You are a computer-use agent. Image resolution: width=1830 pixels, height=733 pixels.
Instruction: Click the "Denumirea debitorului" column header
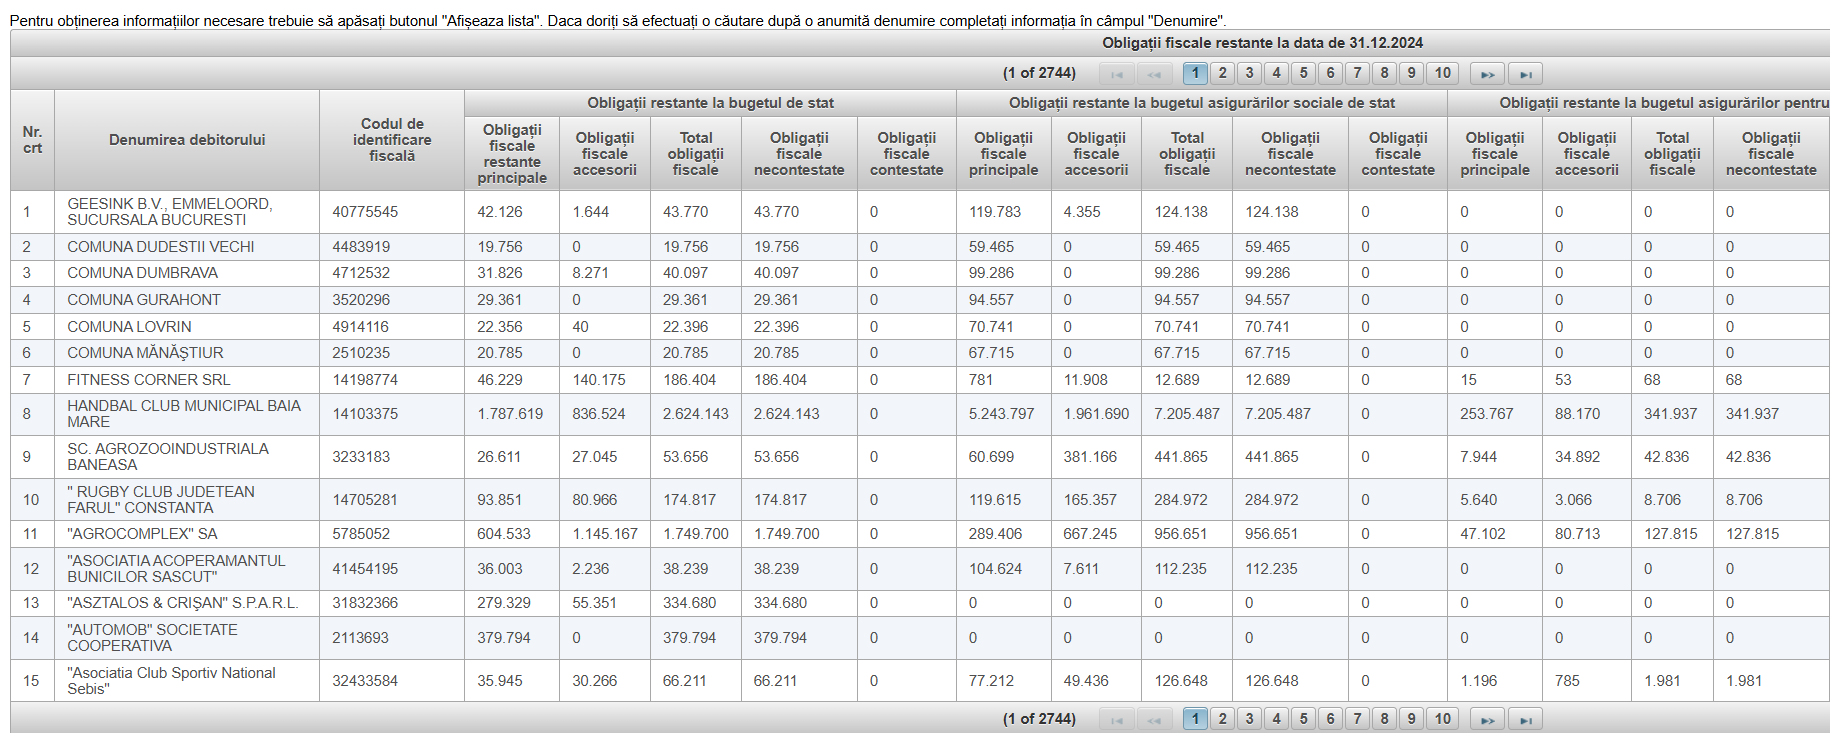coord(187,140)
